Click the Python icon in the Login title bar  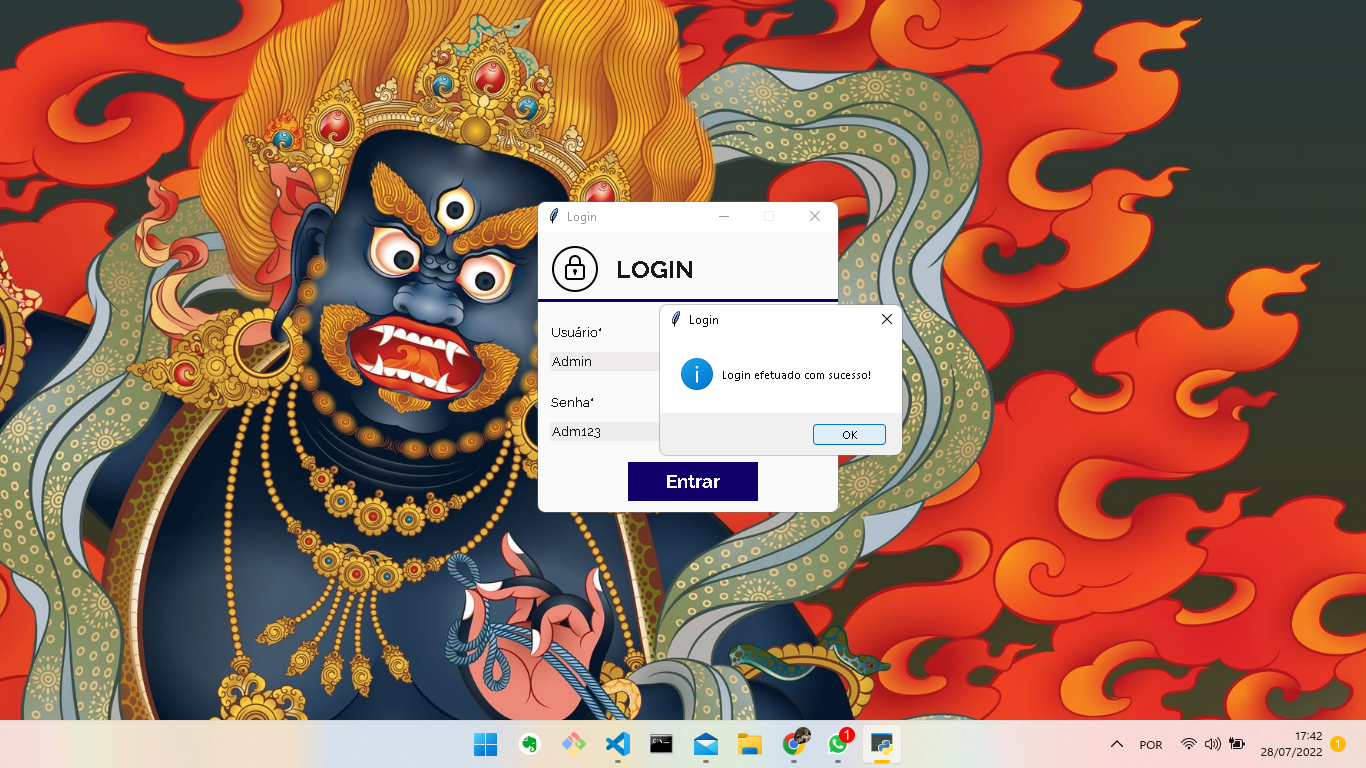pyautogui.click(x=553, y=216)
